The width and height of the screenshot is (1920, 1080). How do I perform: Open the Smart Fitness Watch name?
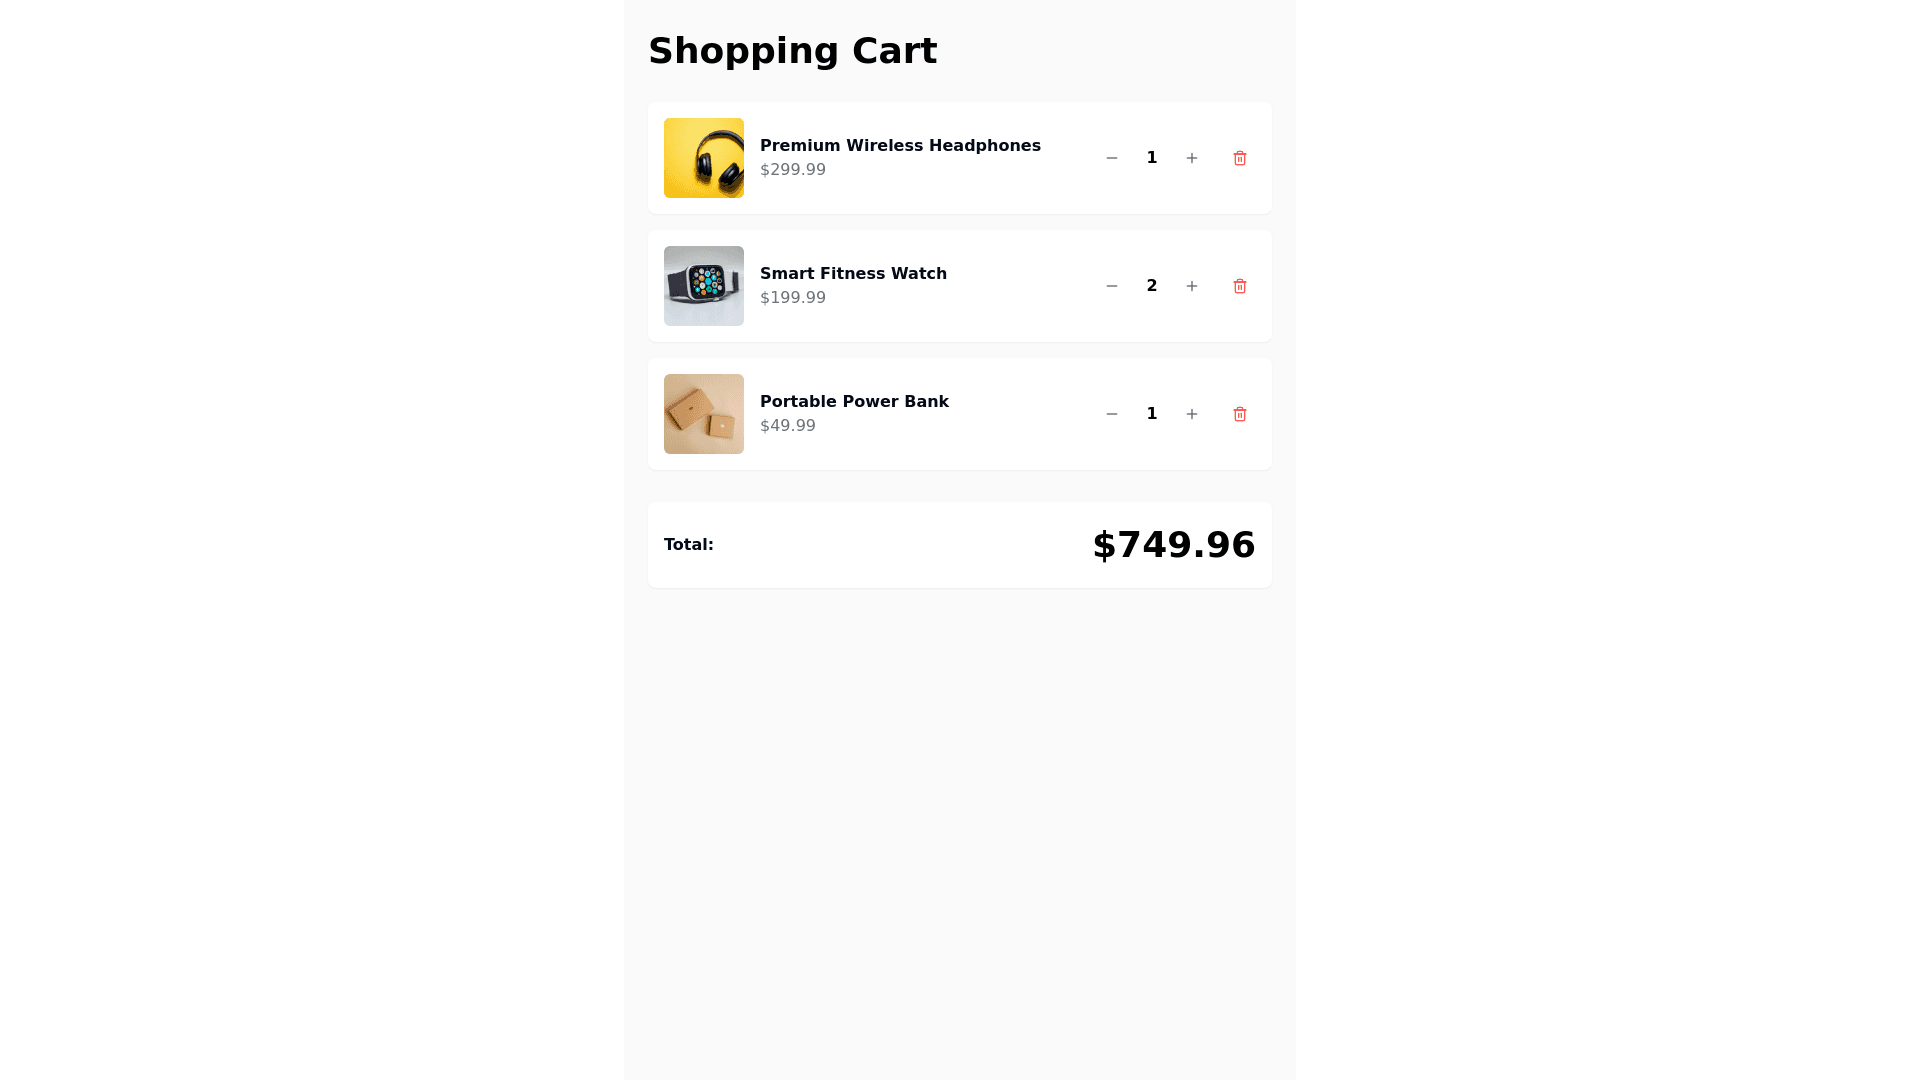point(853,274)
